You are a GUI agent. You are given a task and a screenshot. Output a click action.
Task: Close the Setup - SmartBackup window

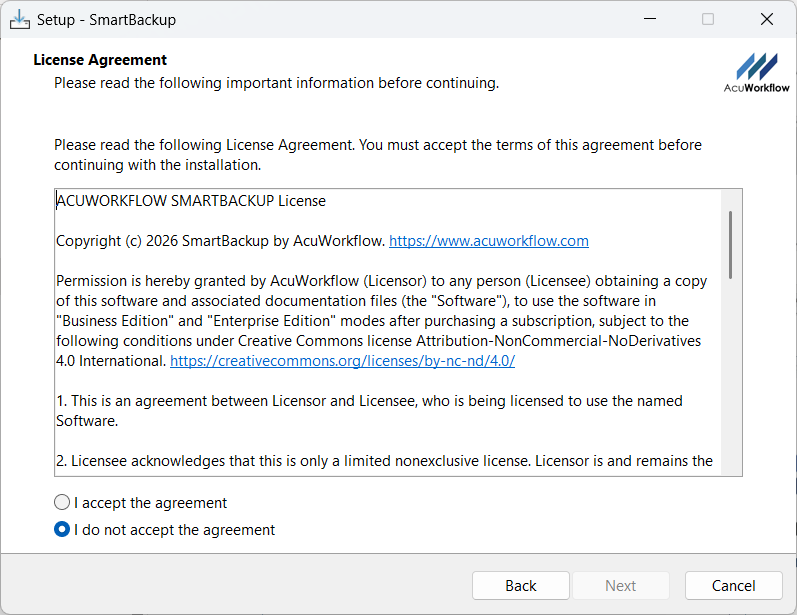(767, 20)
